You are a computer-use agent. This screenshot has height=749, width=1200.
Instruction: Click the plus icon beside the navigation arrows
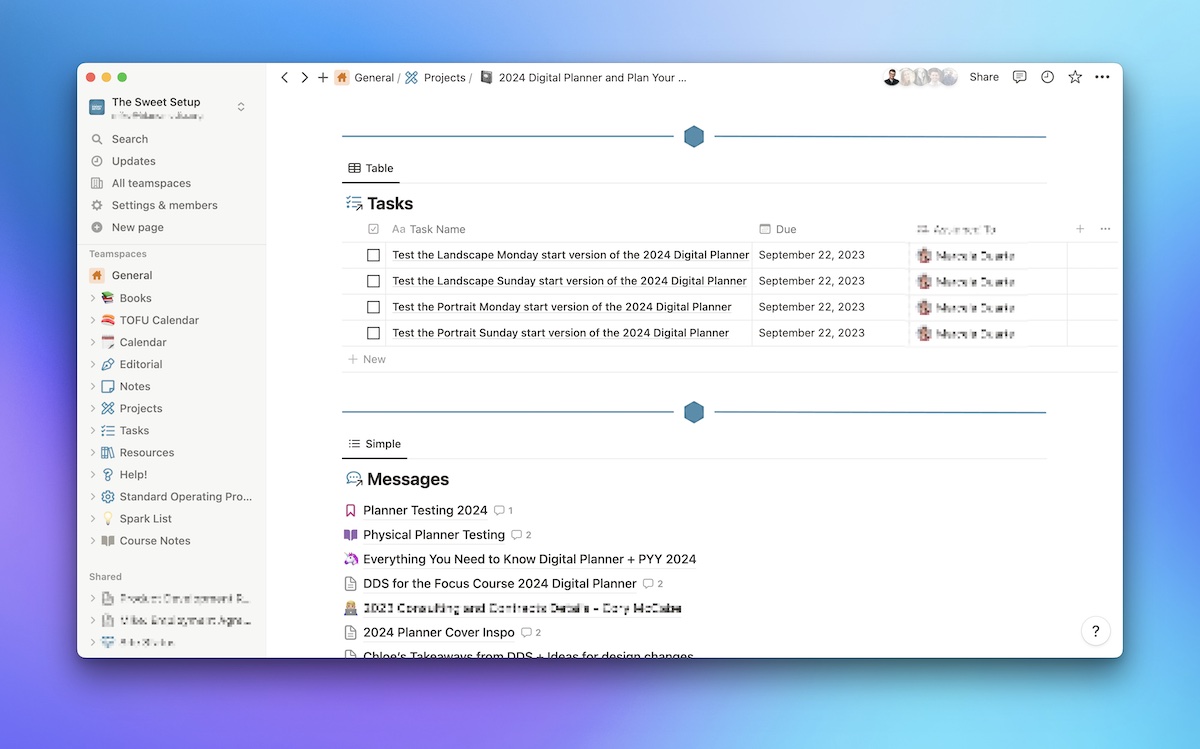coord(323,77)
